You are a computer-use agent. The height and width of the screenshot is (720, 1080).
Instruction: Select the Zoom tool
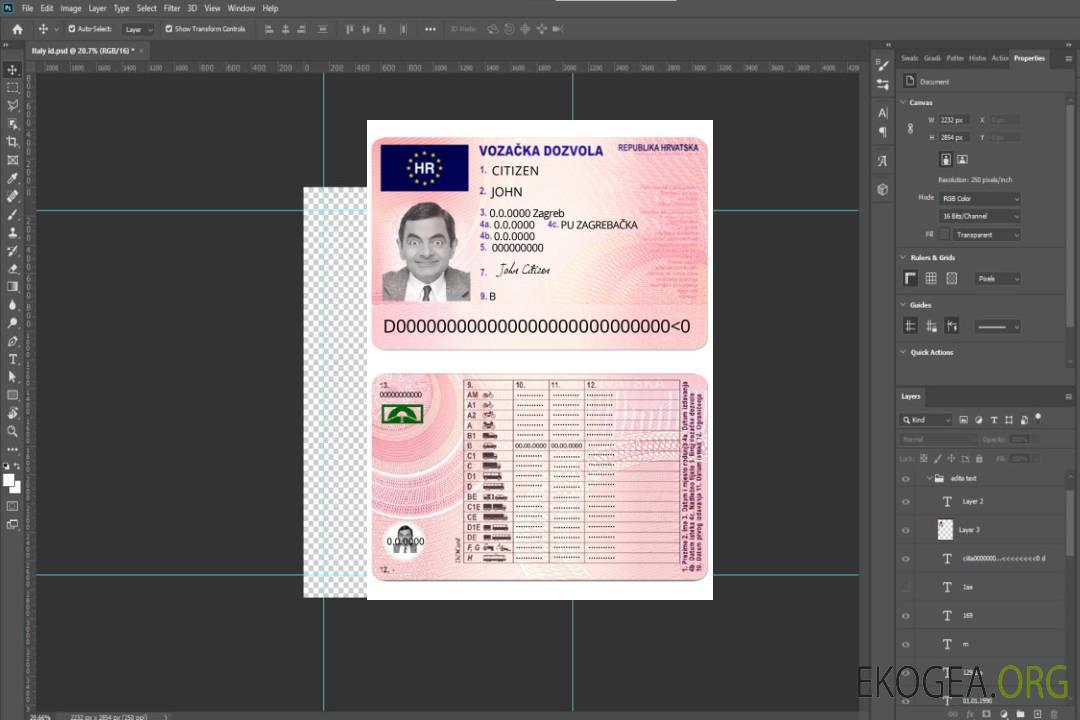click(x=12, y=431)
